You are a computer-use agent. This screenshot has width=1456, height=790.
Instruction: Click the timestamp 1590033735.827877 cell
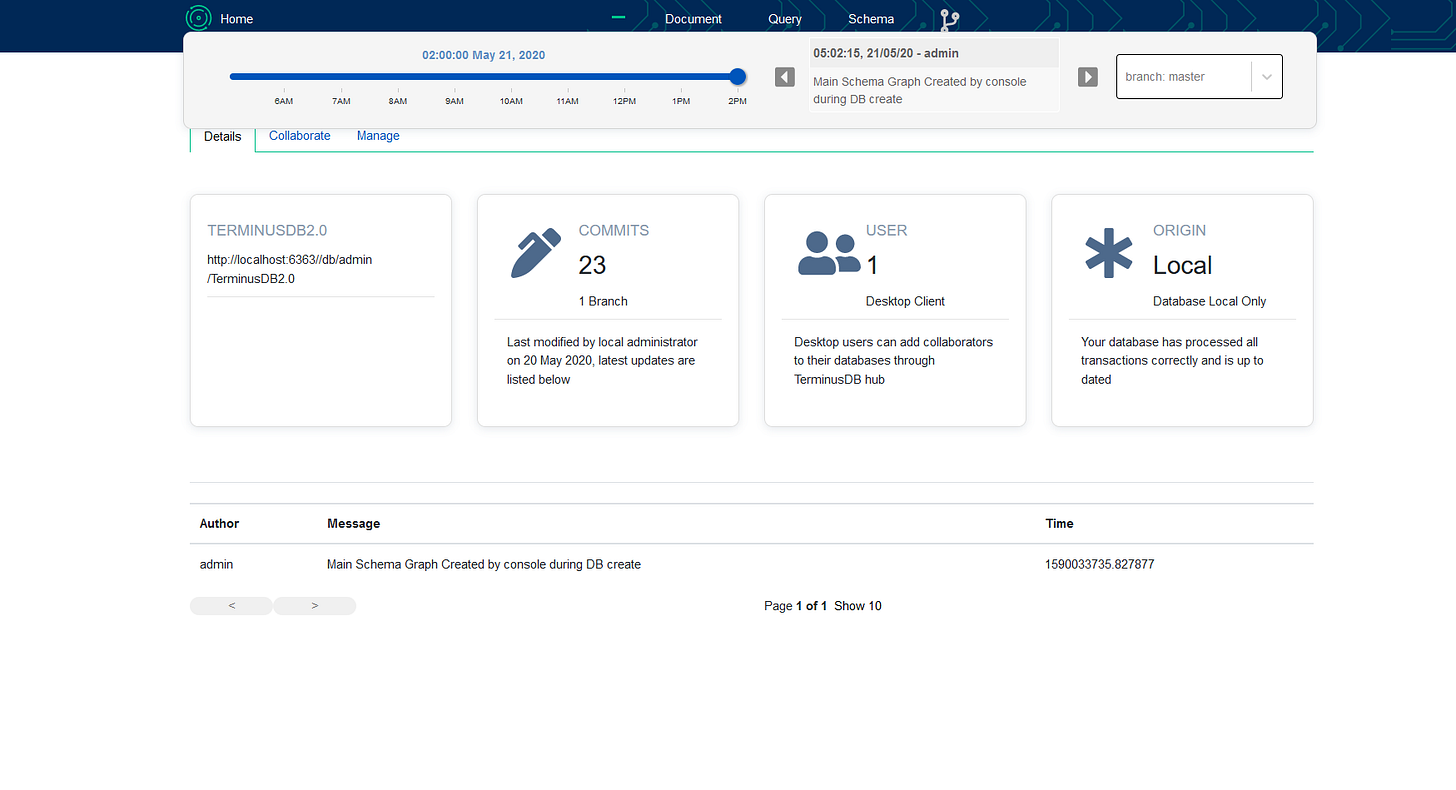(1100, 565)
